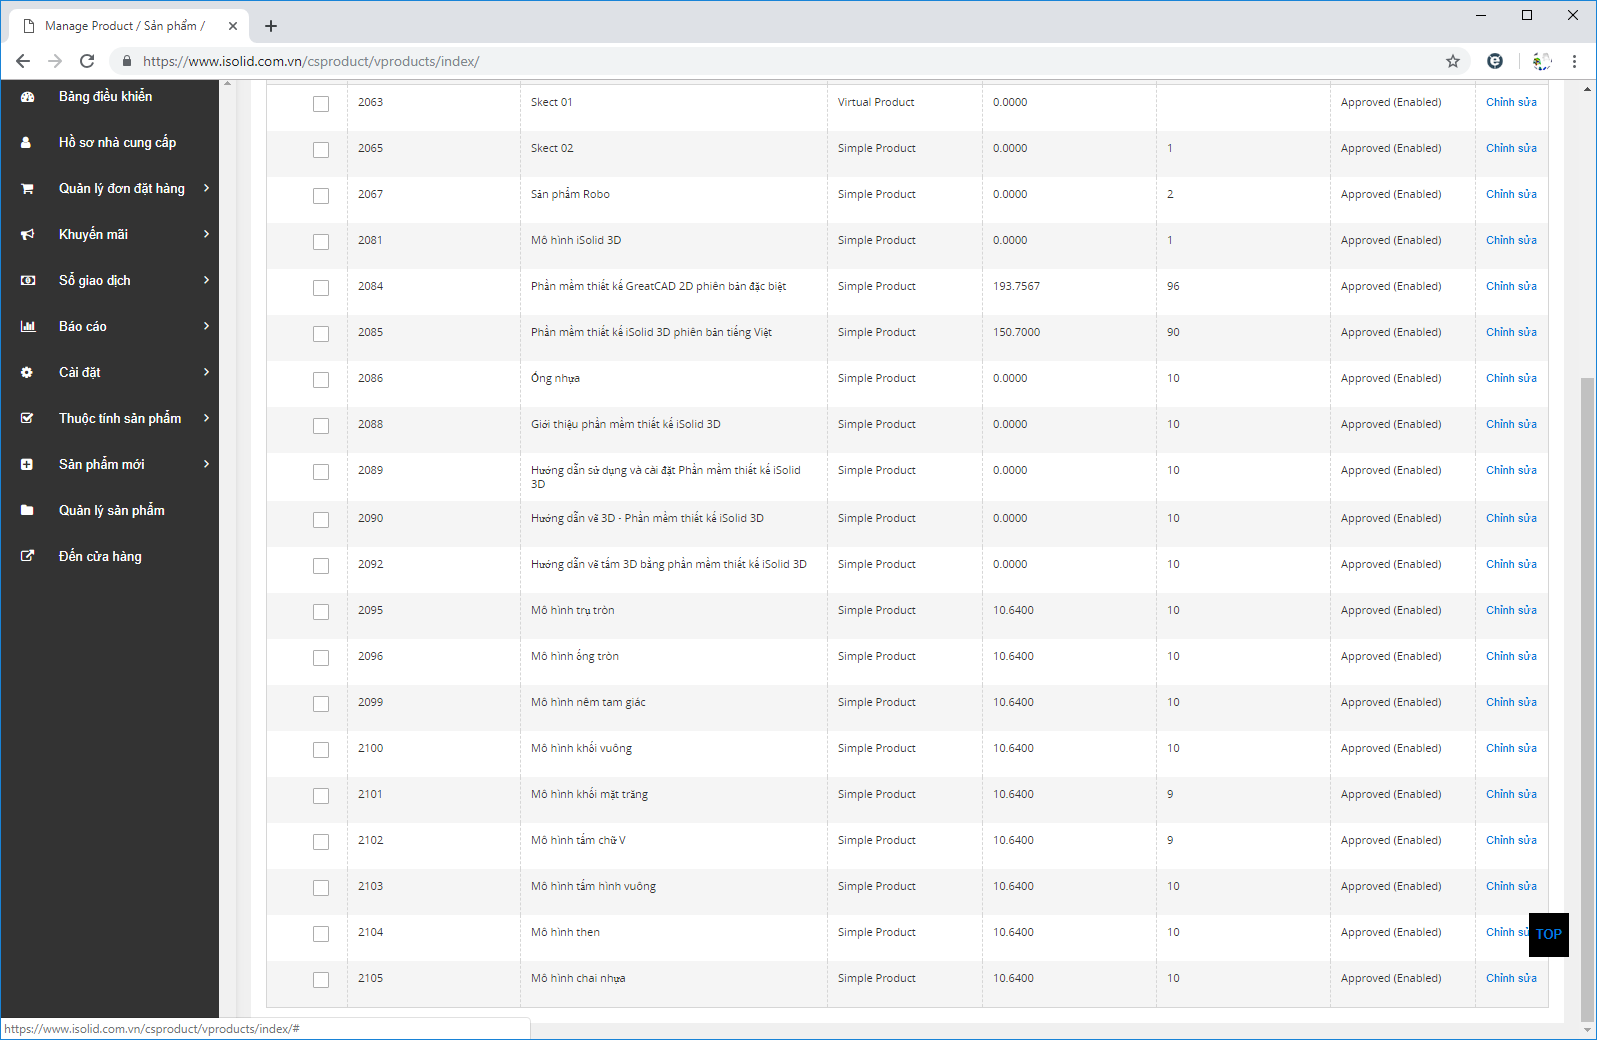The image size is (1597, 1040).
Task: Click the scrollbar down arrow at bottom right
Action: tap(1588, 1030)
